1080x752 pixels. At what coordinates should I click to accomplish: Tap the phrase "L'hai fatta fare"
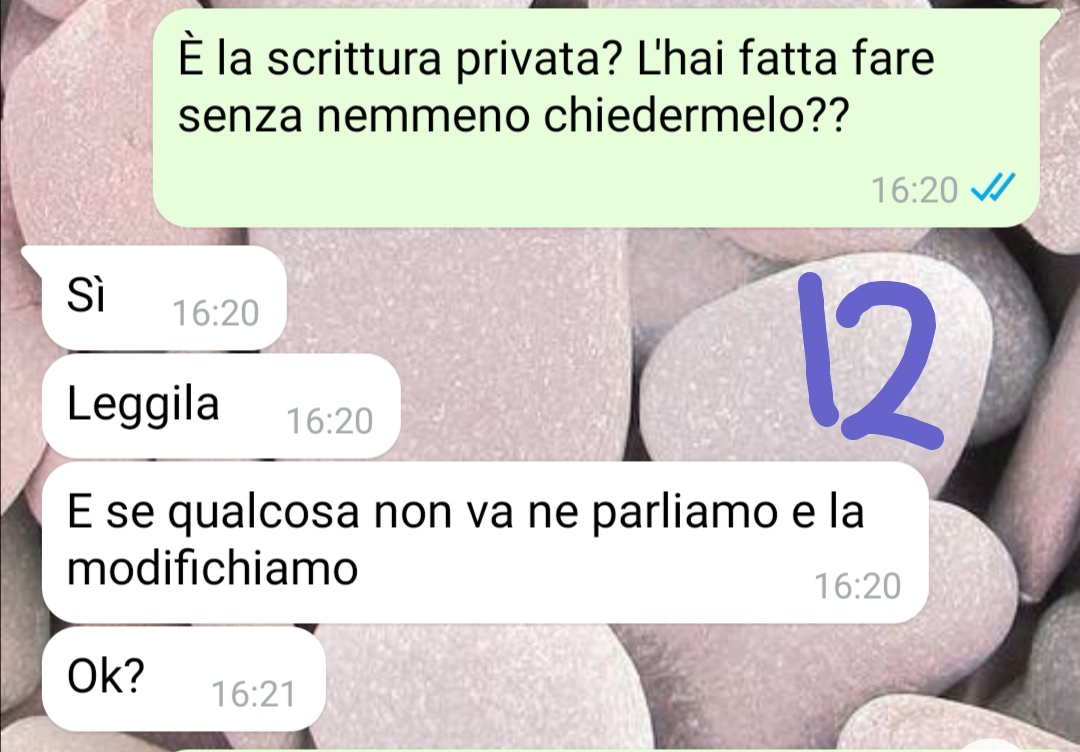pos(786,58)
